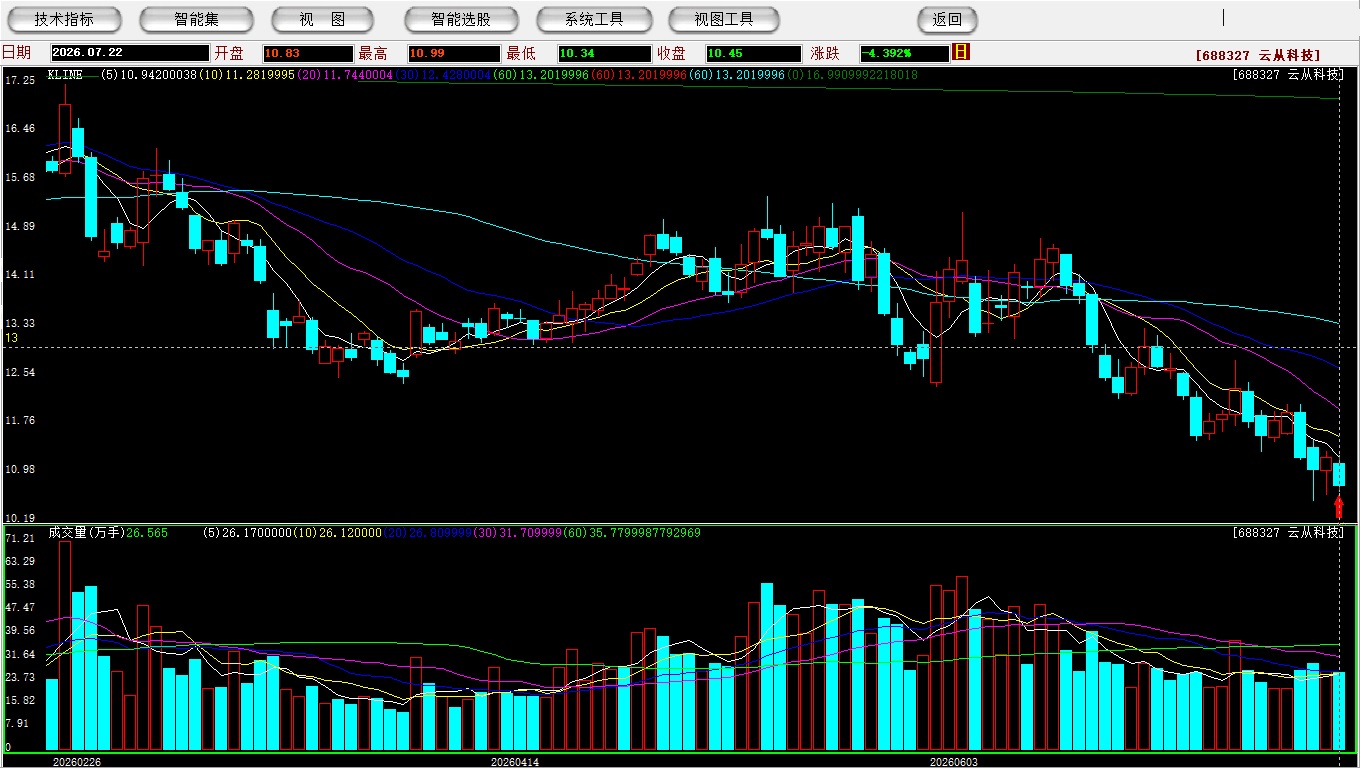1360x768 pixels.
Task: Click the 最低 value field 10.34
Action: coord(605,53)
